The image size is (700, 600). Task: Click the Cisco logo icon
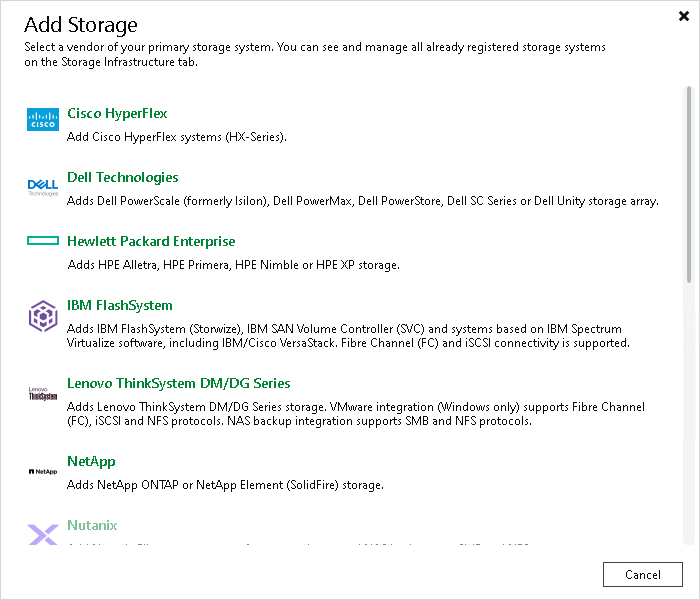[x=43, y=119]
